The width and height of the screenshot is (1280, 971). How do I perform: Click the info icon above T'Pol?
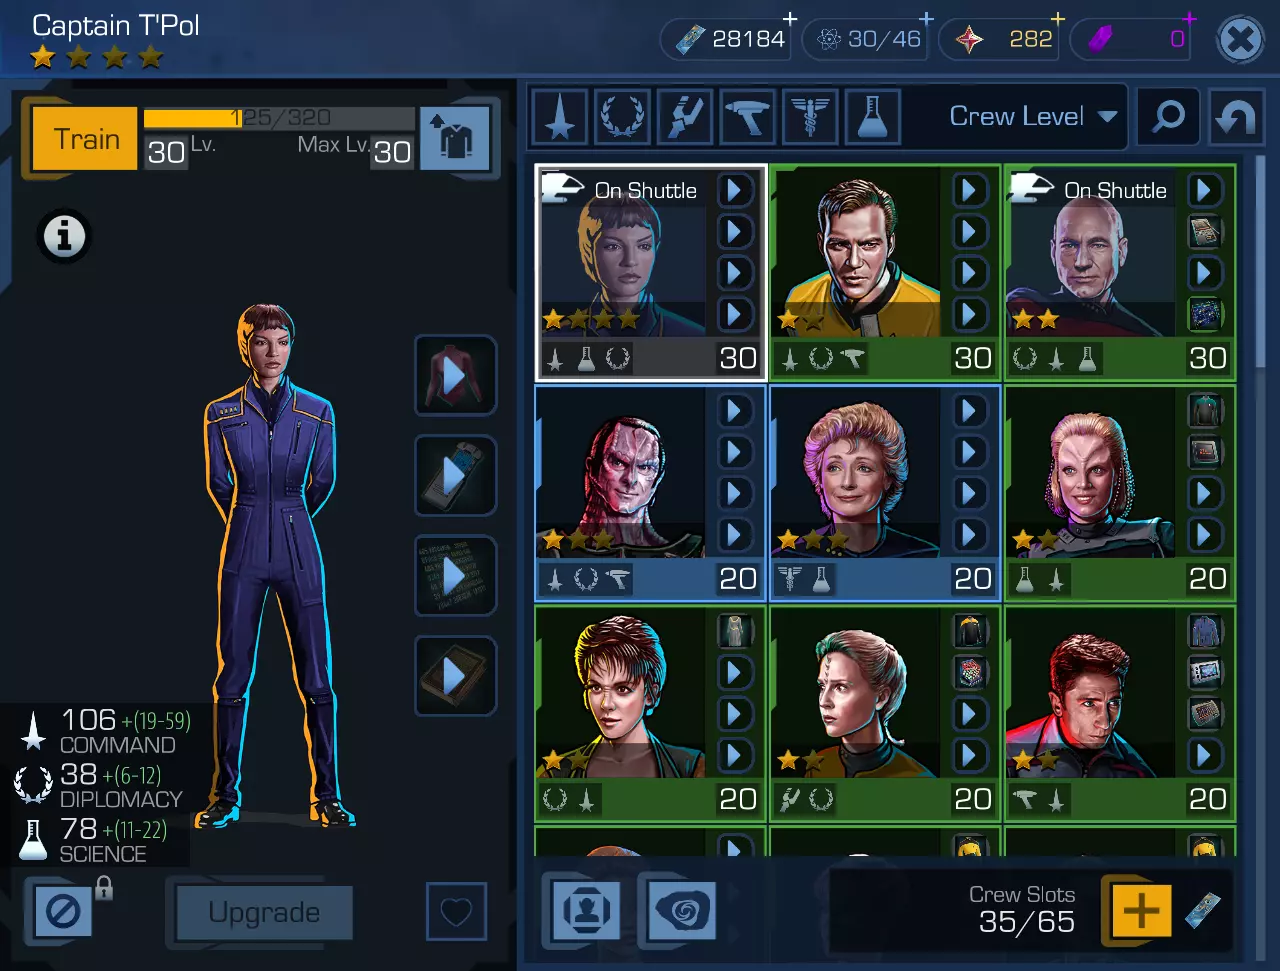coord(64,237)
